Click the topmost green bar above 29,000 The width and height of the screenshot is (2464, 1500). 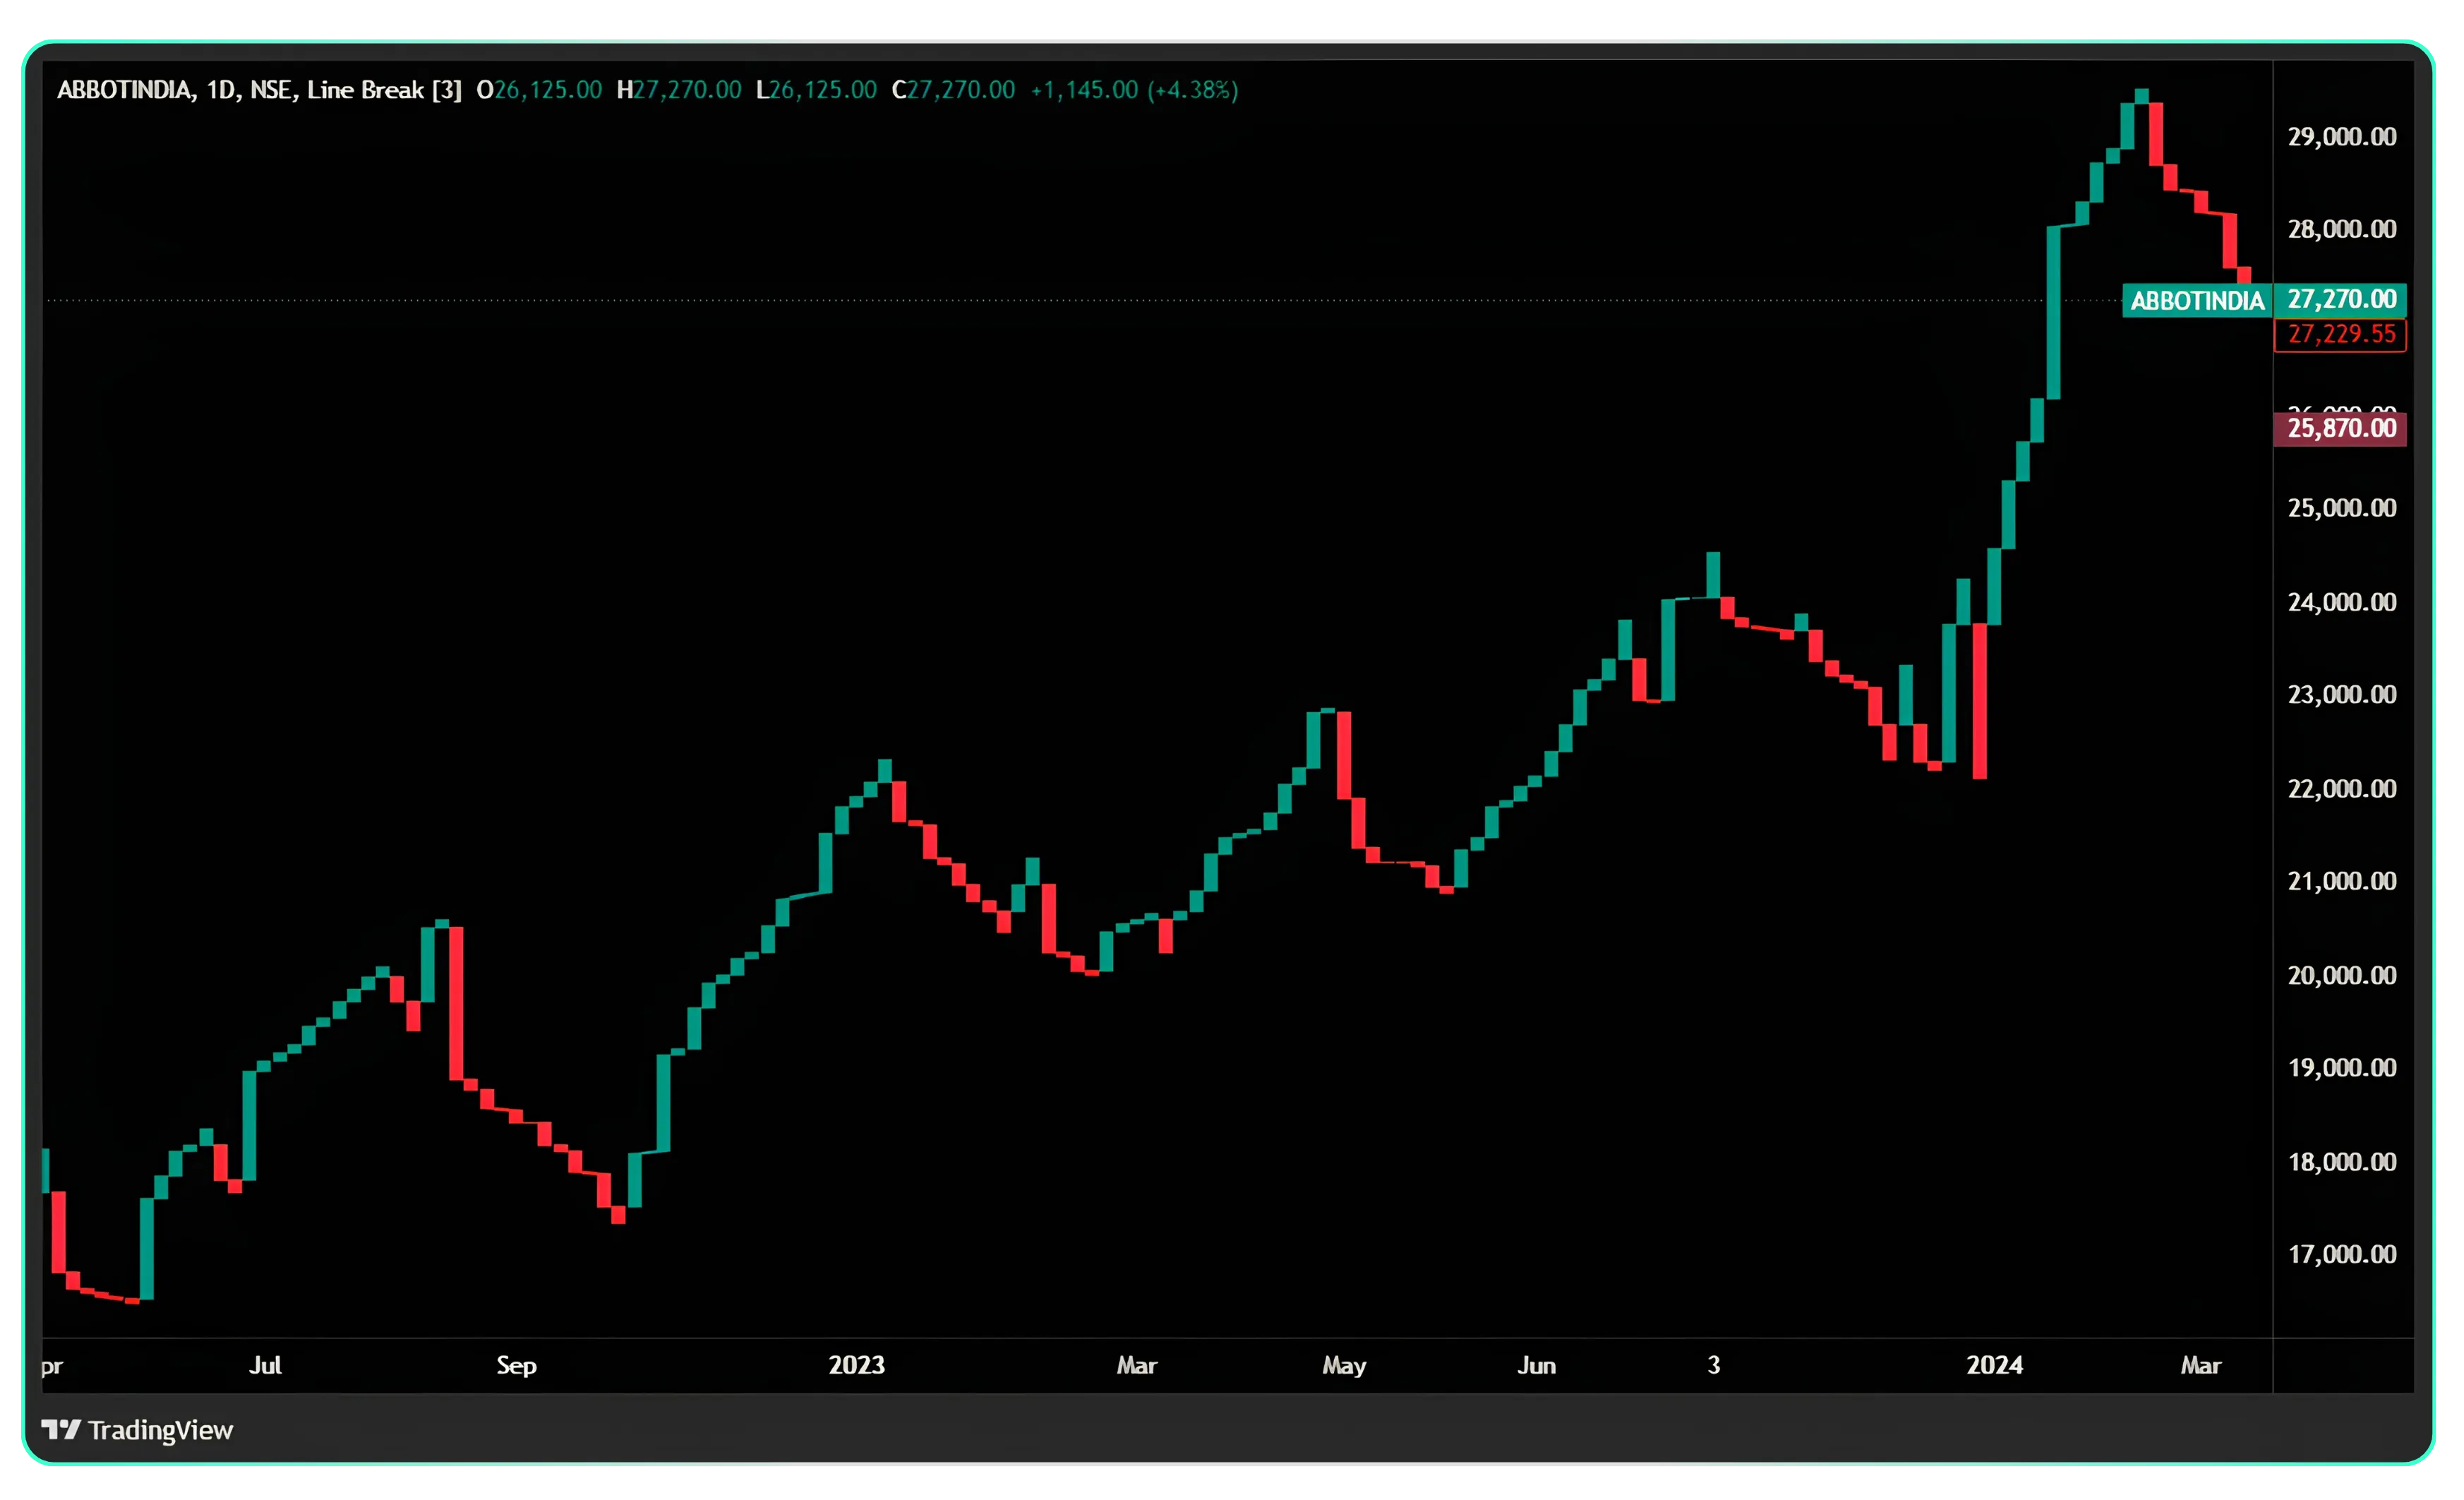click(2141, 96)
